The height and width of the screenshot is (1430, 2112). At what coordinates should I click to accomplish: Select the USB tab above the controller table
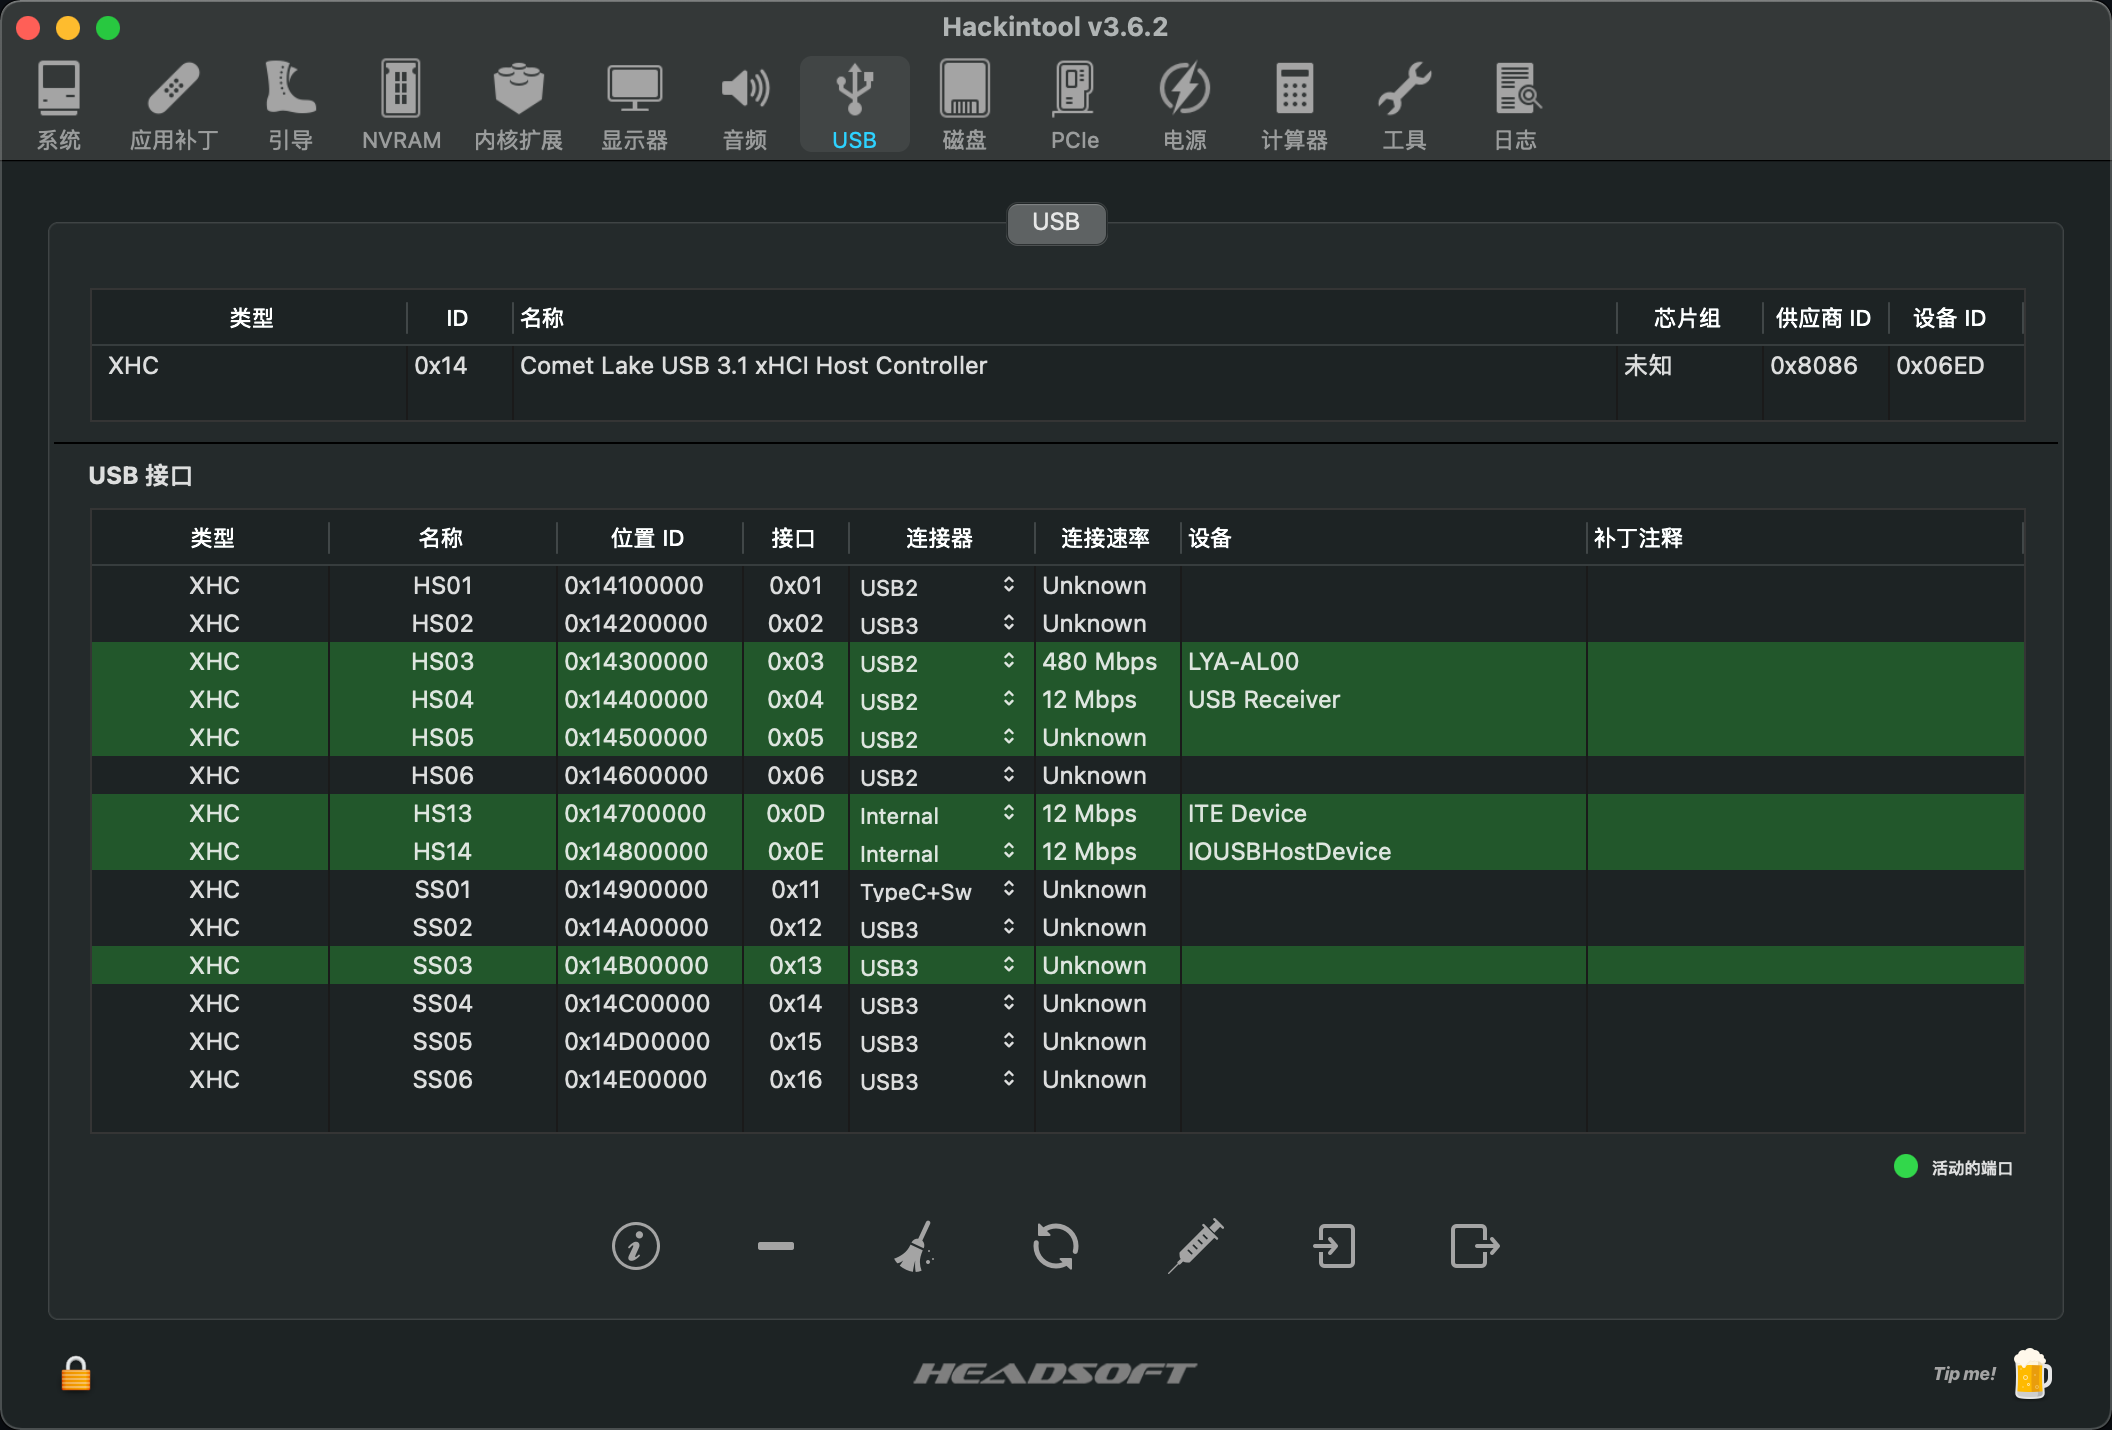(x=1056, y=222)
